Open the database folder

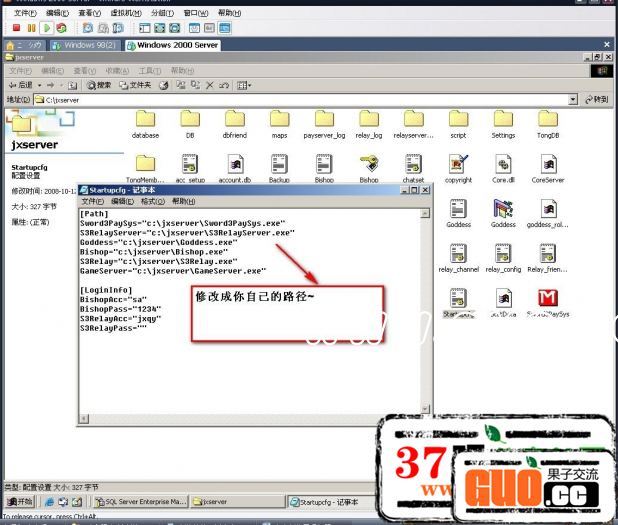pos(145,120)
